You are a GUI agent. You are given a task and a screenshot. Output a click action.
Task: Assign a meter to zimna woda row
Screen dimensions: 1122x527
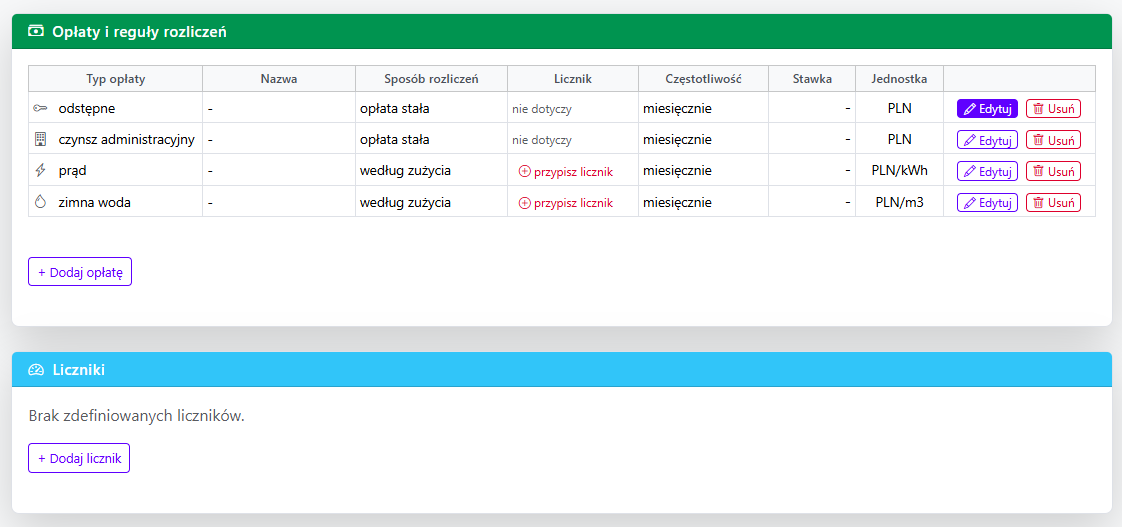[566, 203]
